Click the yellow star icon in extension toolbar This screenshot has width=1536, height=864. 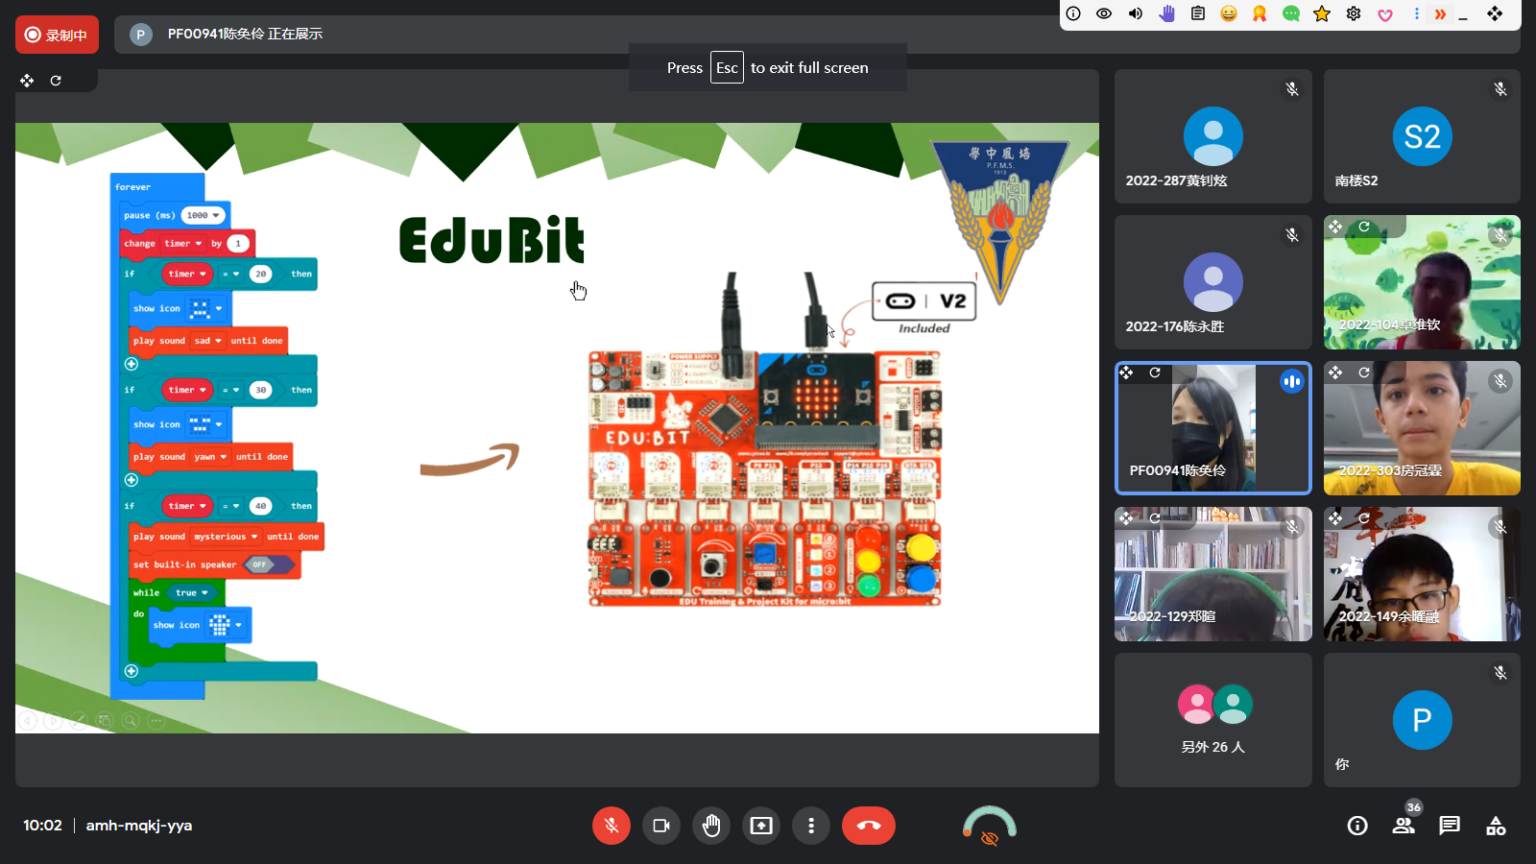click(x=1322, y=14)
